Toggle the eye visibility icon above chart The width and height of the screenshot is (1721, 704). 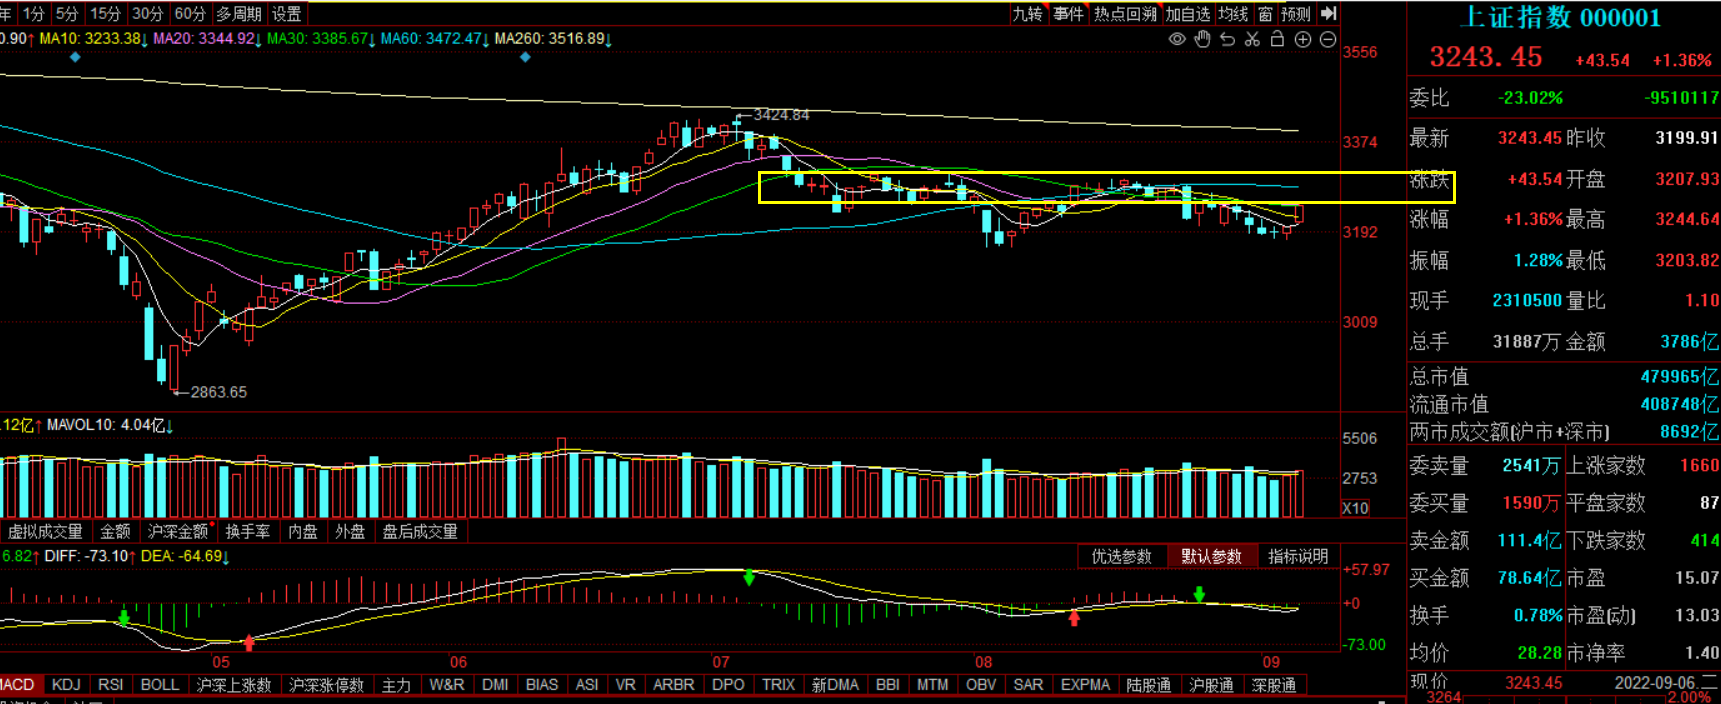1177,39
